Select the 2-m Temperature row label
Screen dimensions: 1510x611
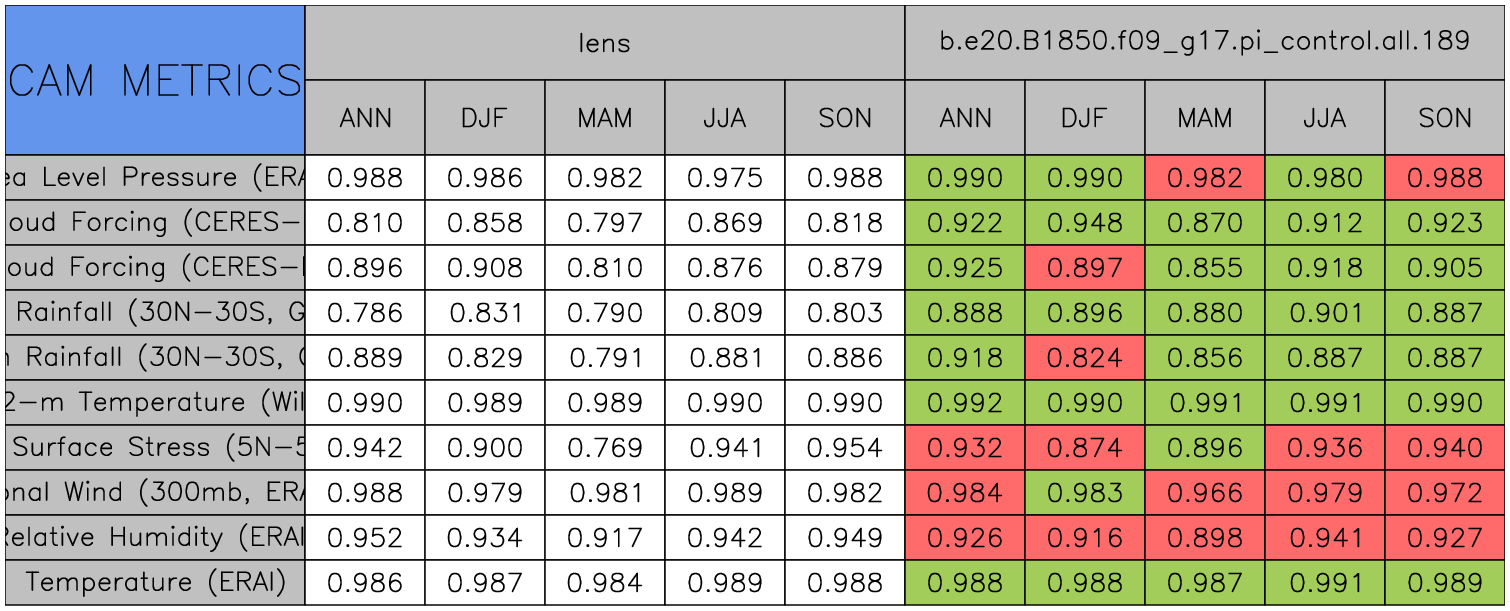[155, 403]
